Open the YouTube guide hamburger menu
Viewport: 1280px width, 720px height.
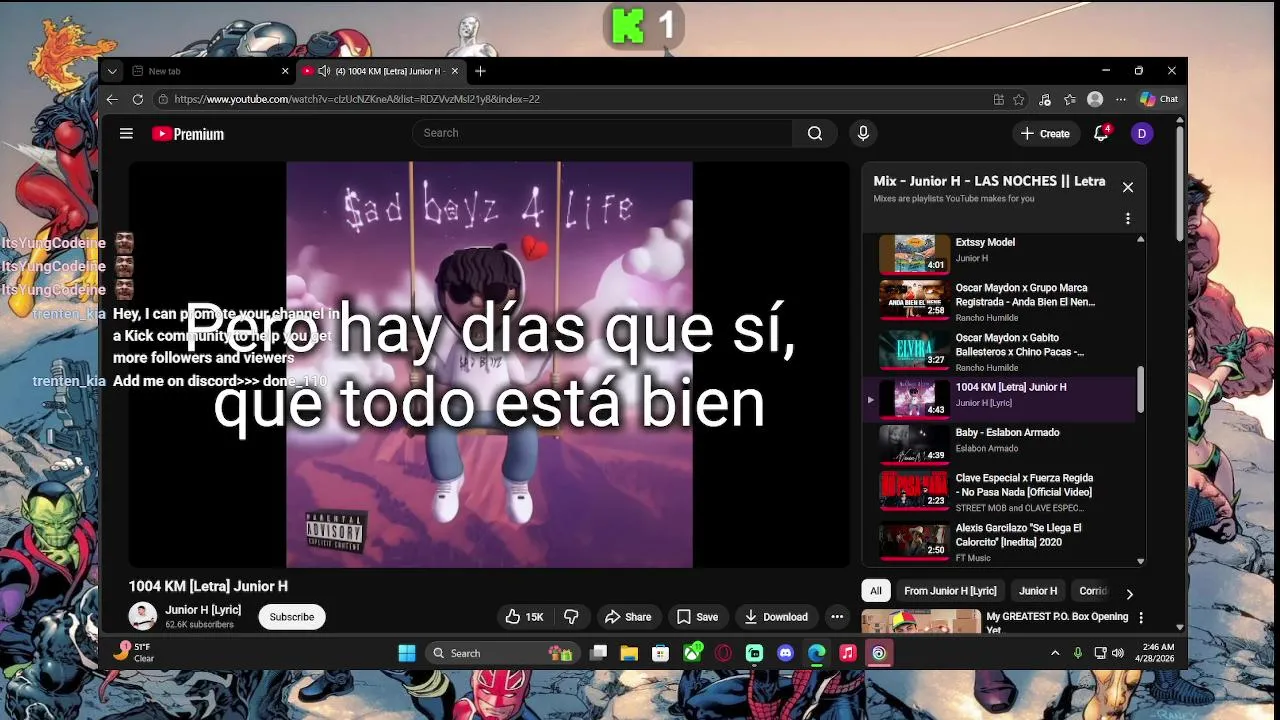click(126, 133)
